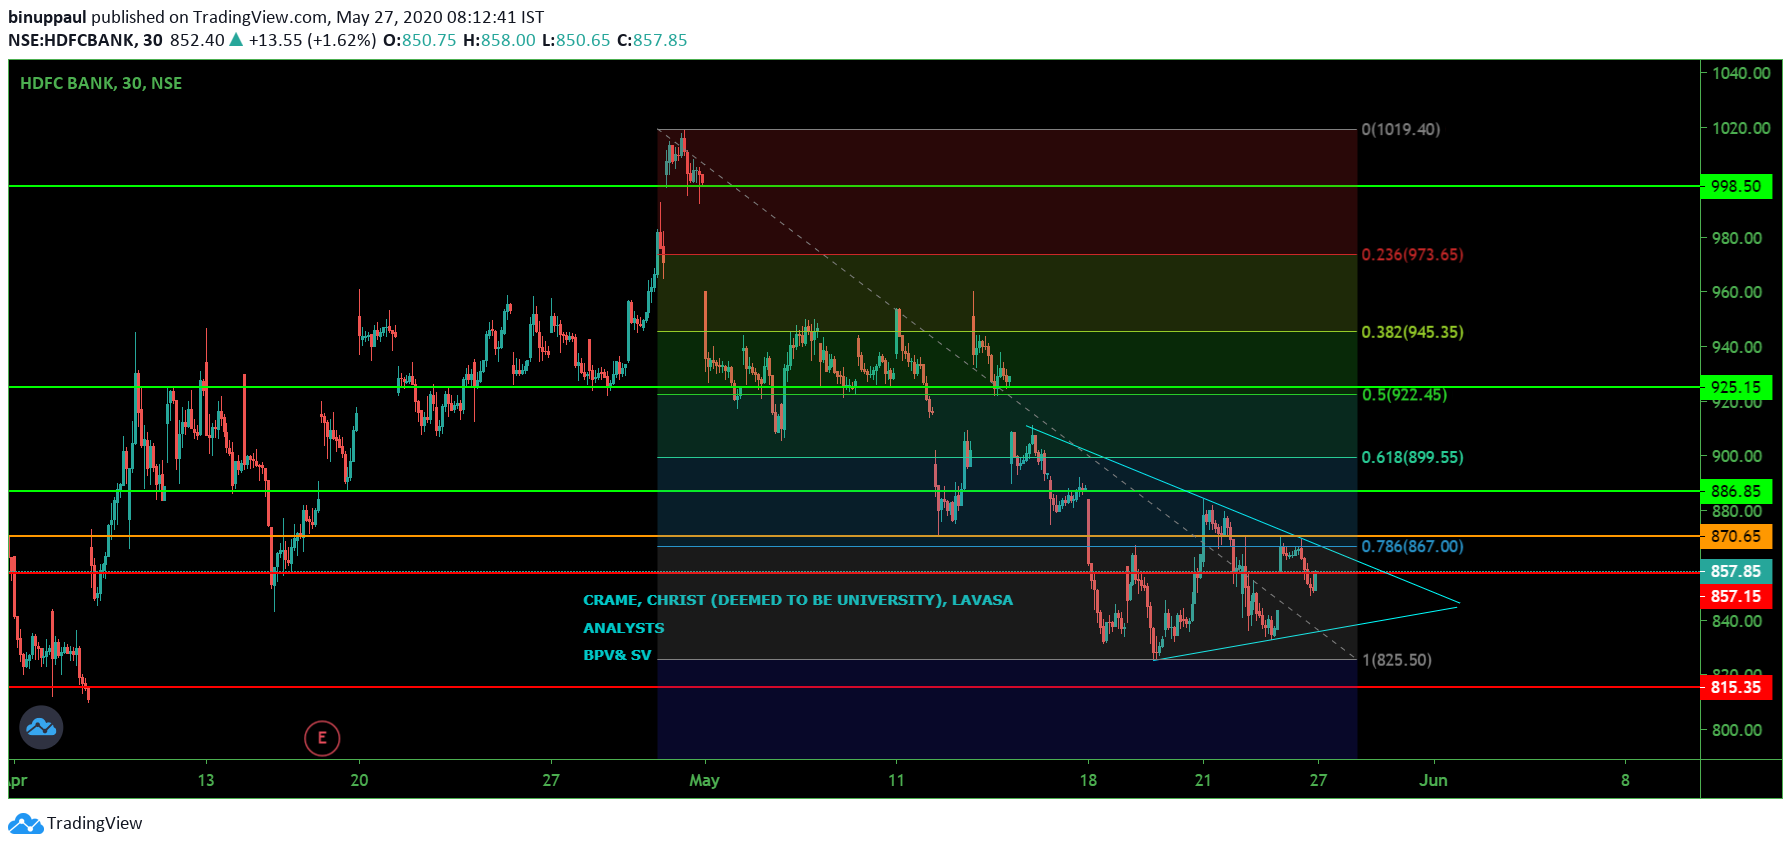This screenshot has width=1791, height=848.
Task: Open the earnings 'E' marker
Action: coord(322,738)
